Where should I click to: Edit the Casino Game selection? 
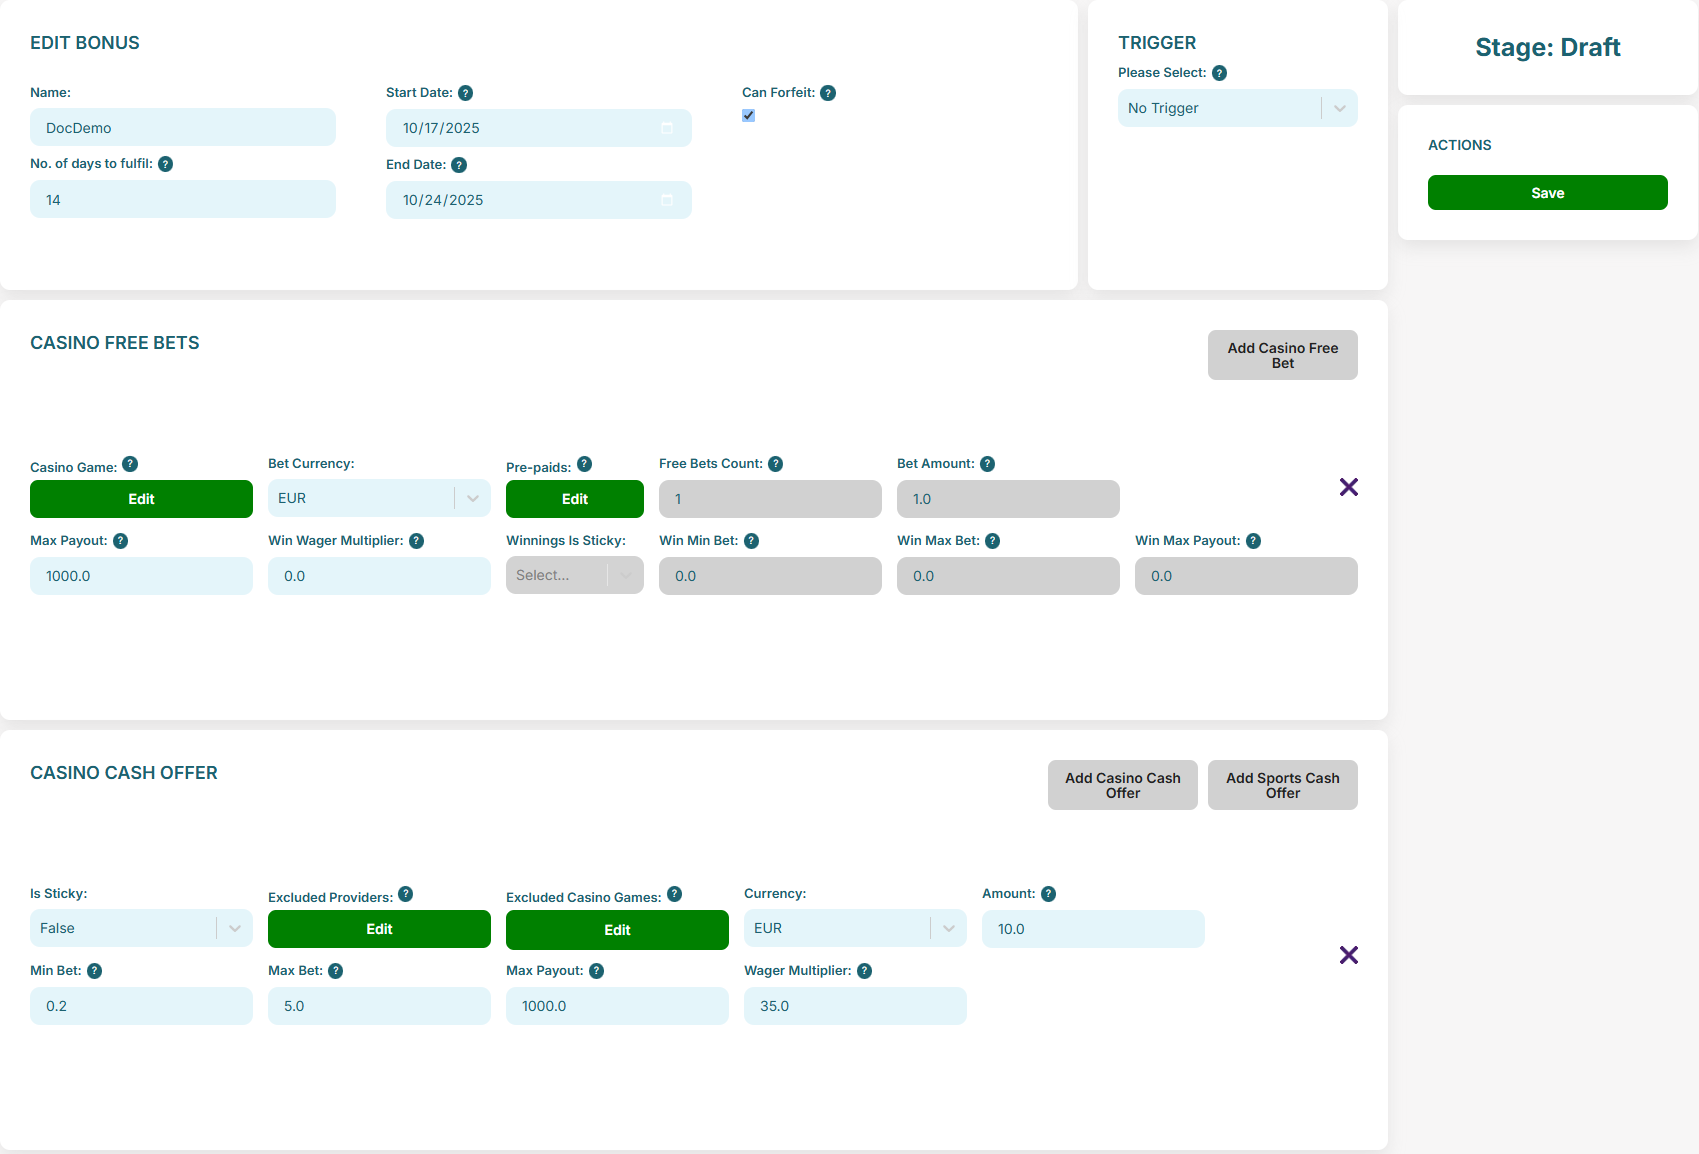point(141,499)
